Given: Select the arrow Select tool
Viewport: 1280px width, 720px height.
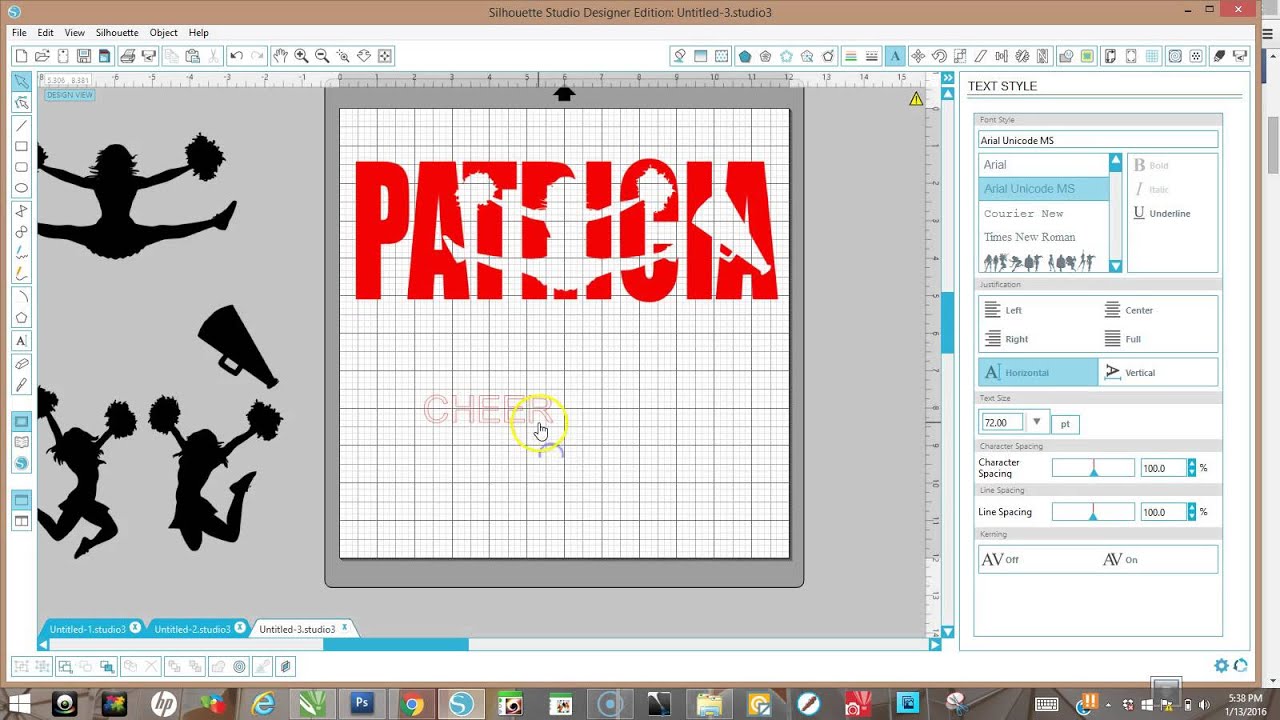Looking at the screenshot, I should coord(21,80).
